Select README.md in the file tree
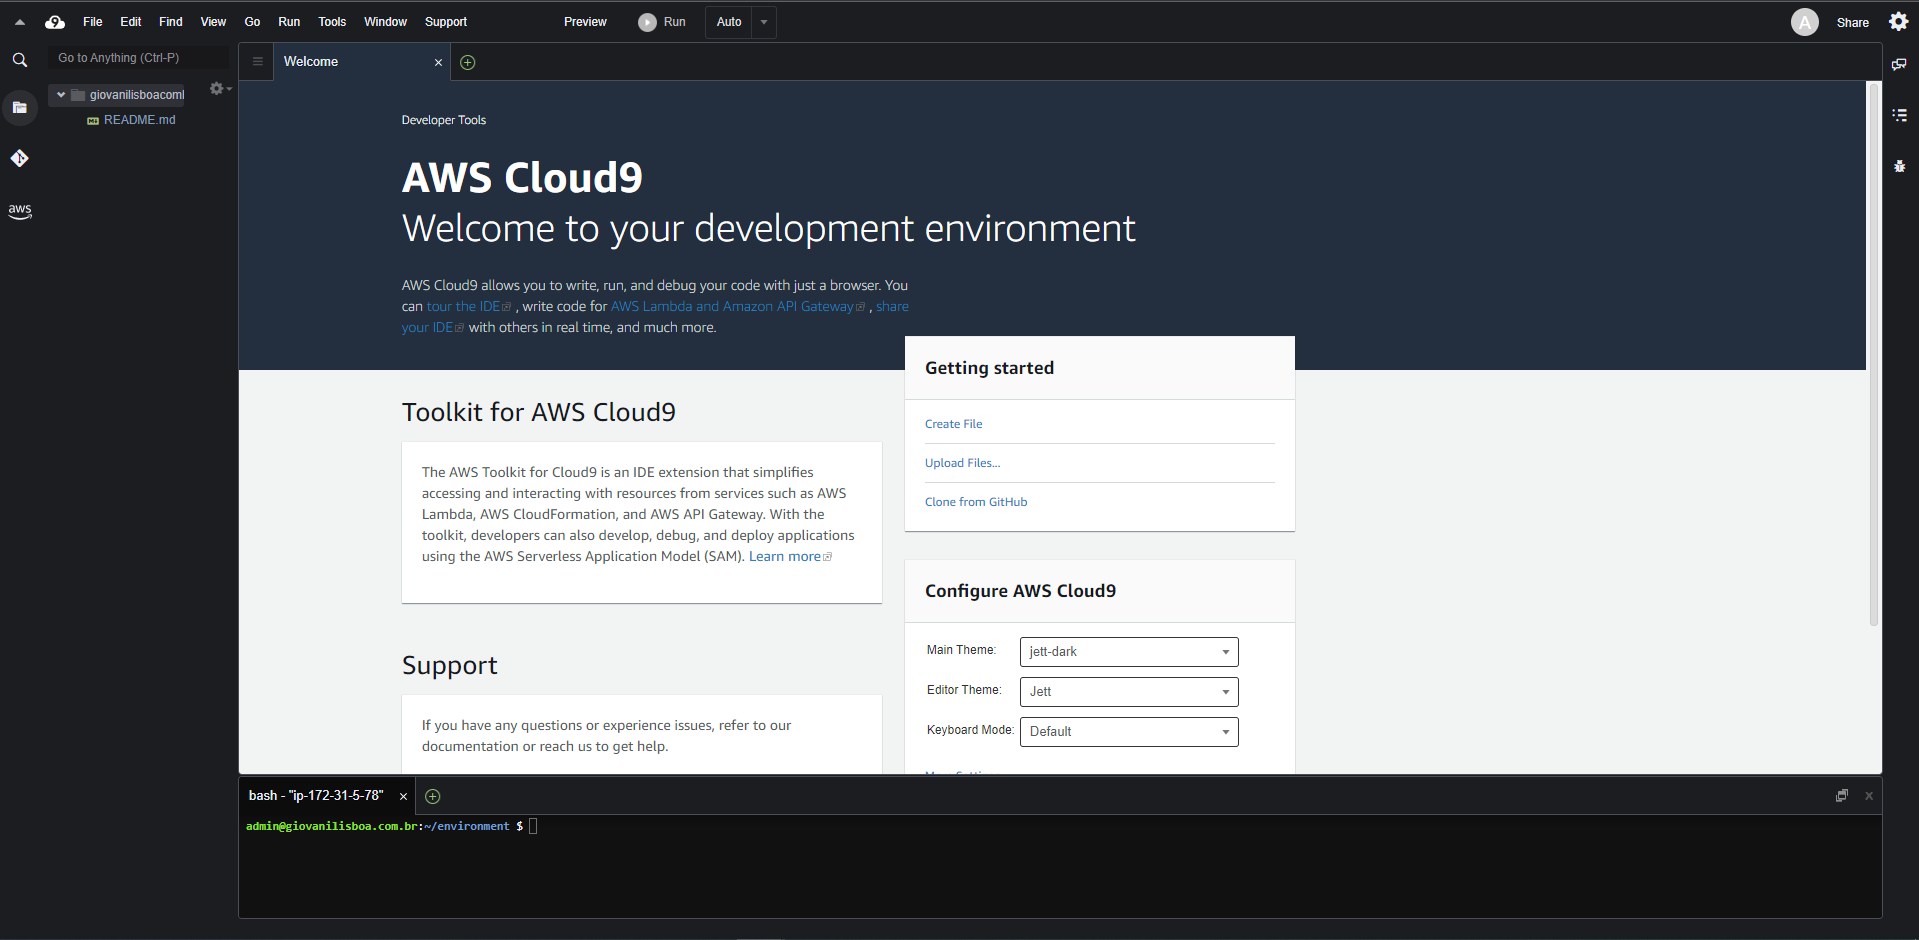This screenshot has width=1919, height=940. pos(139,120)
